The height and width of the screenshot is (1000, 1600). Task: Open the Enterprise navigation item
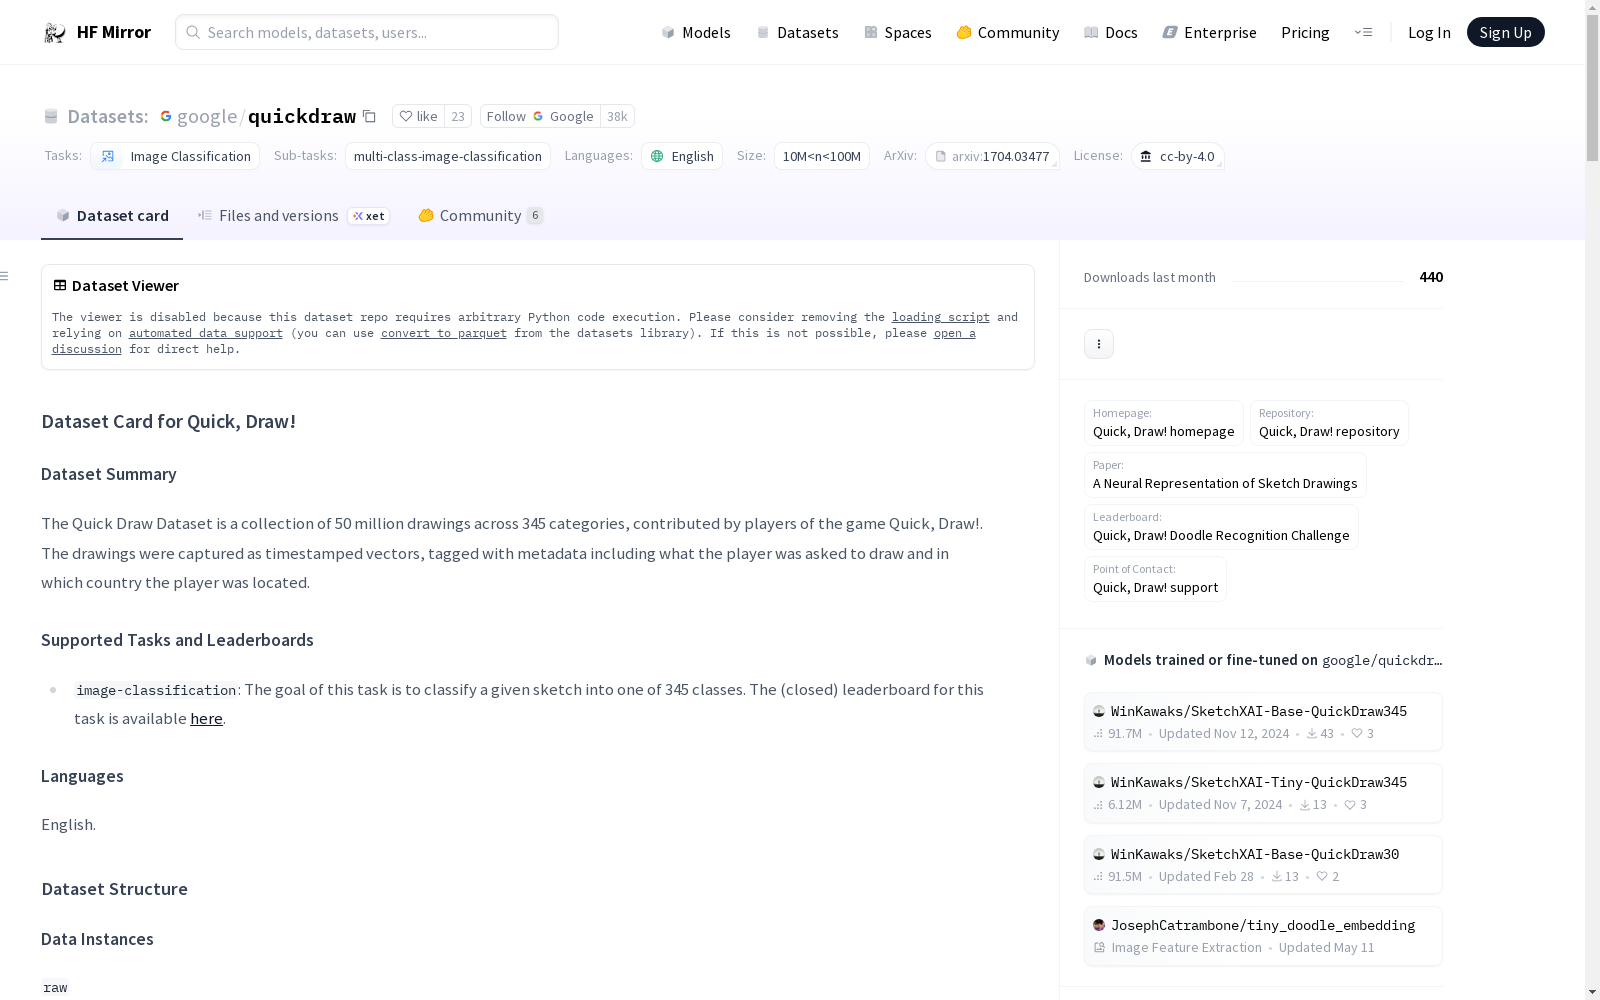pyautogui.click(x=1209, y=33)
